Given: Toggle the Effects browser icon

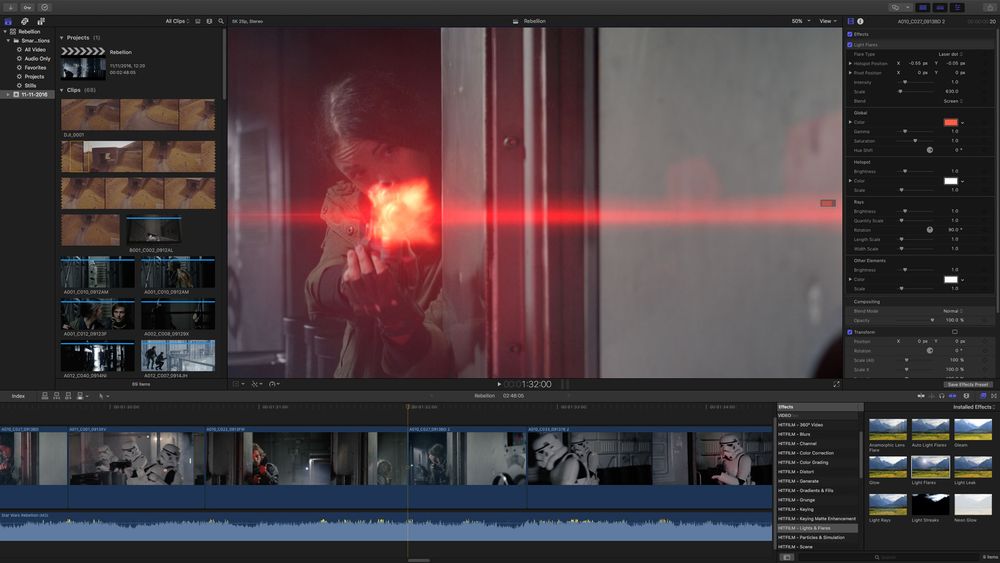Looking at the screenshot, I should coord(983,396).
